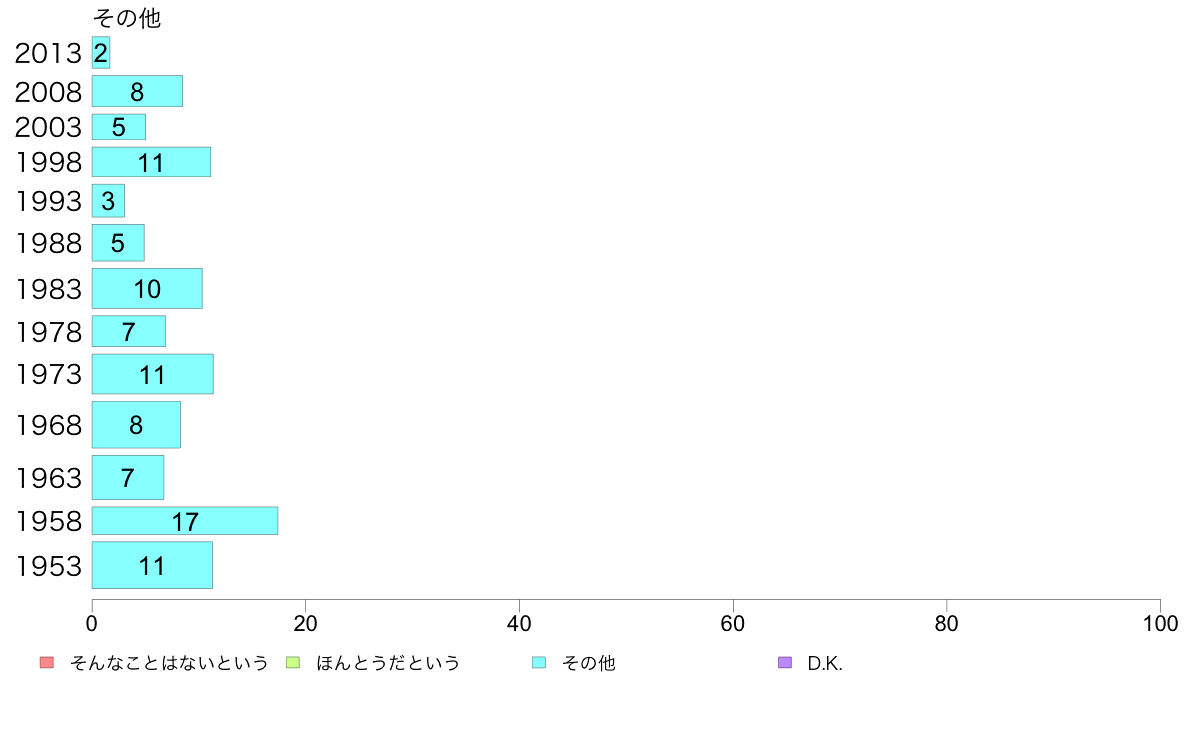This screenshot has height=736, width=1188.
Task: Click the green ほんとうだという legend swatch
Action: (292, 662)
